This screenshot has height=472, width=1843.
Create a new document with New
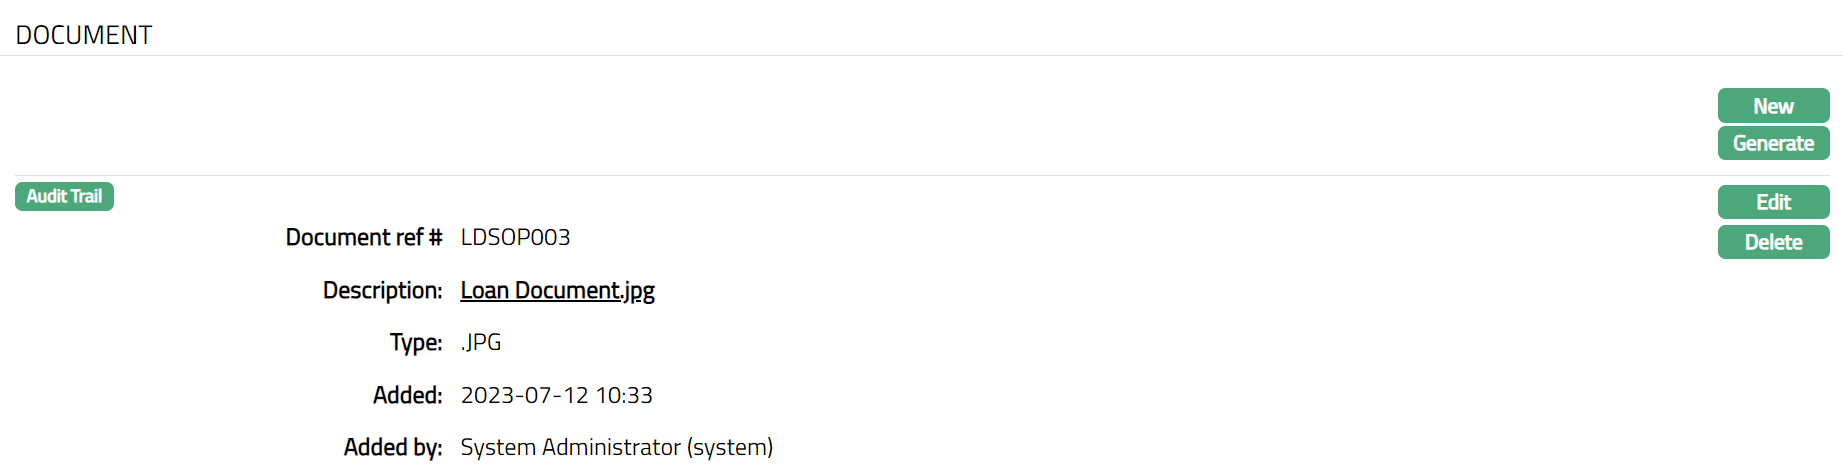click(1772, 106)
